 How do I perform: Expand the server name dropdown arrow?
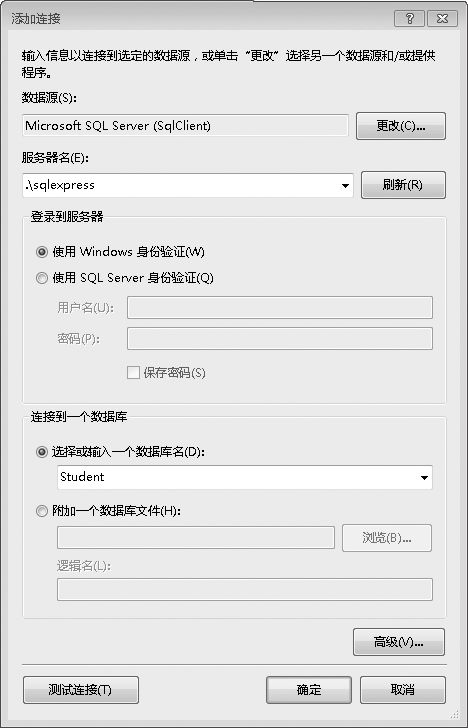[345, 186]
